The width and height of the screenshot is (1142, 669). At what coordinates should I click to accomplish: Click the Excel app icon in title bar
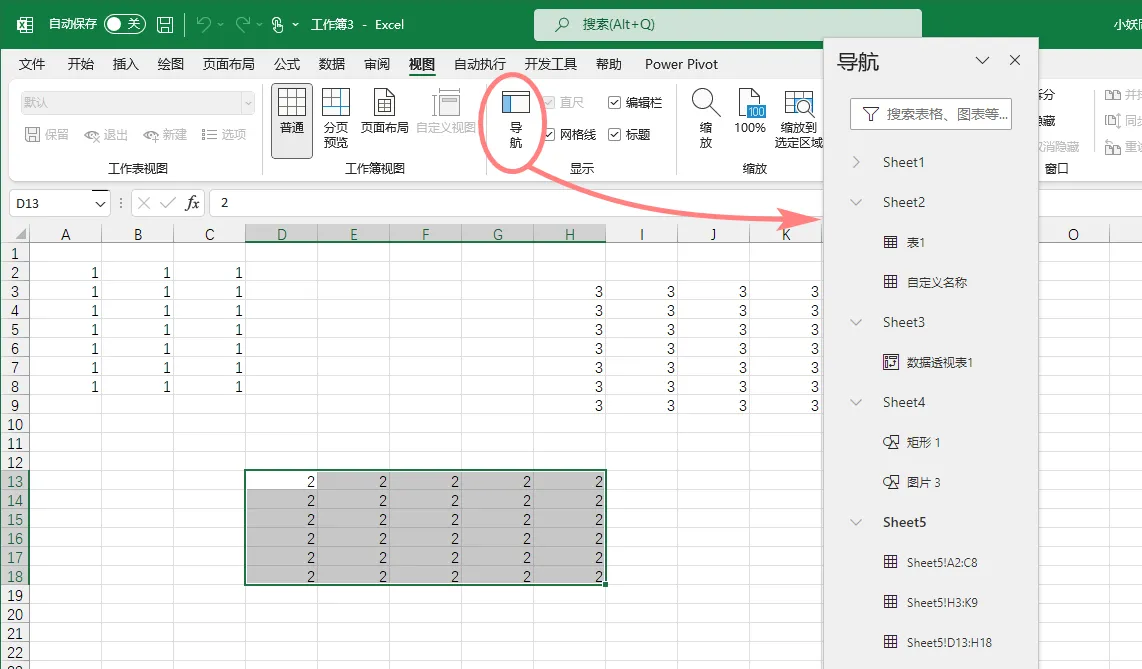click(x=25, y=25)
